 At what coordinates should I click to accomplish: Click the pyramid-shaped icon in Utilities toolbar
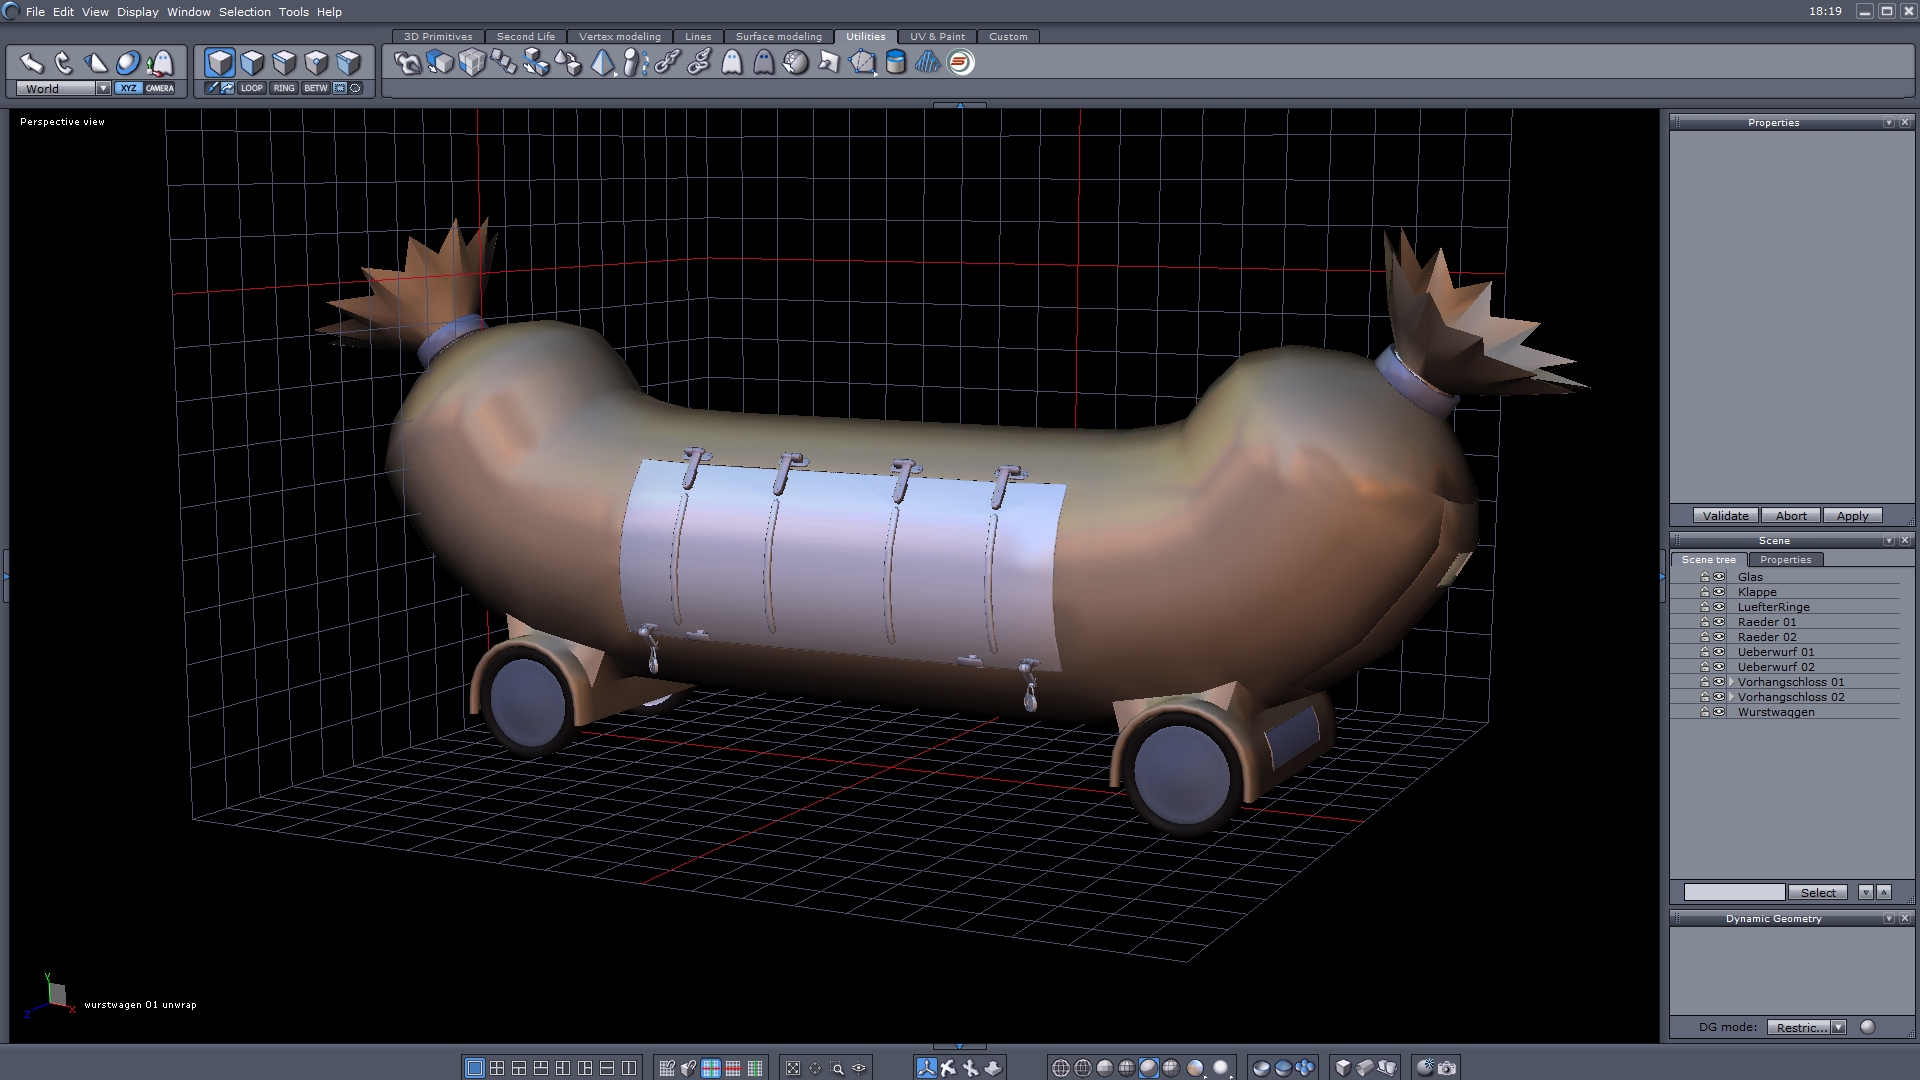coord(602,63)
